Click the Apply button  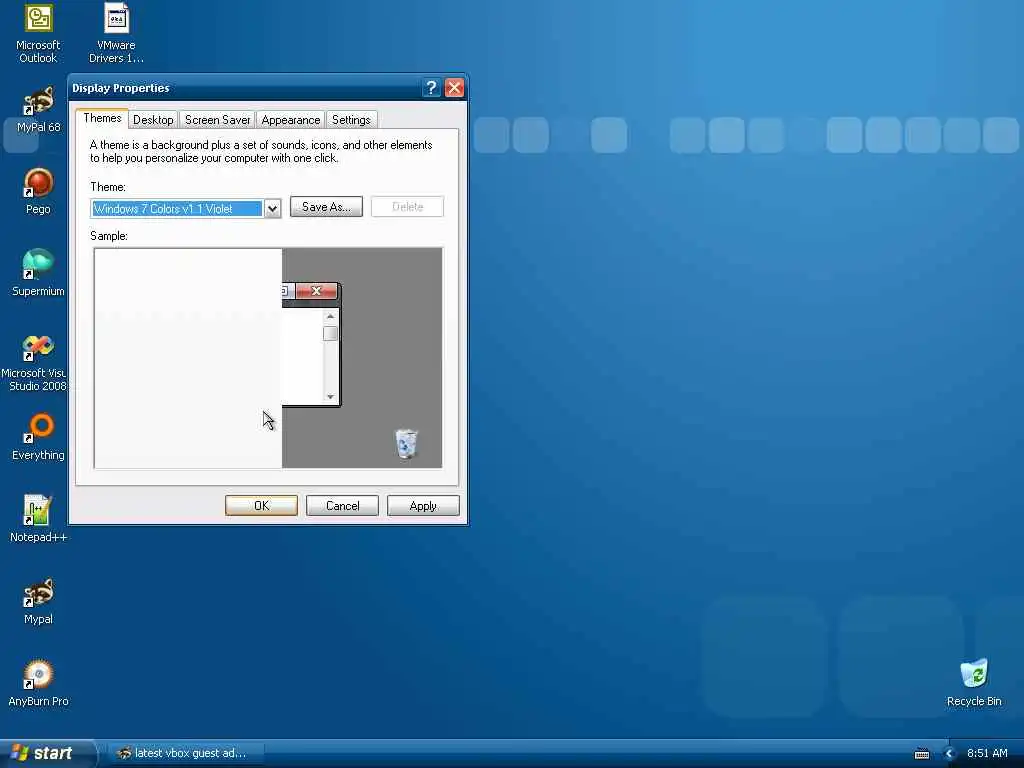click(423, 505)
